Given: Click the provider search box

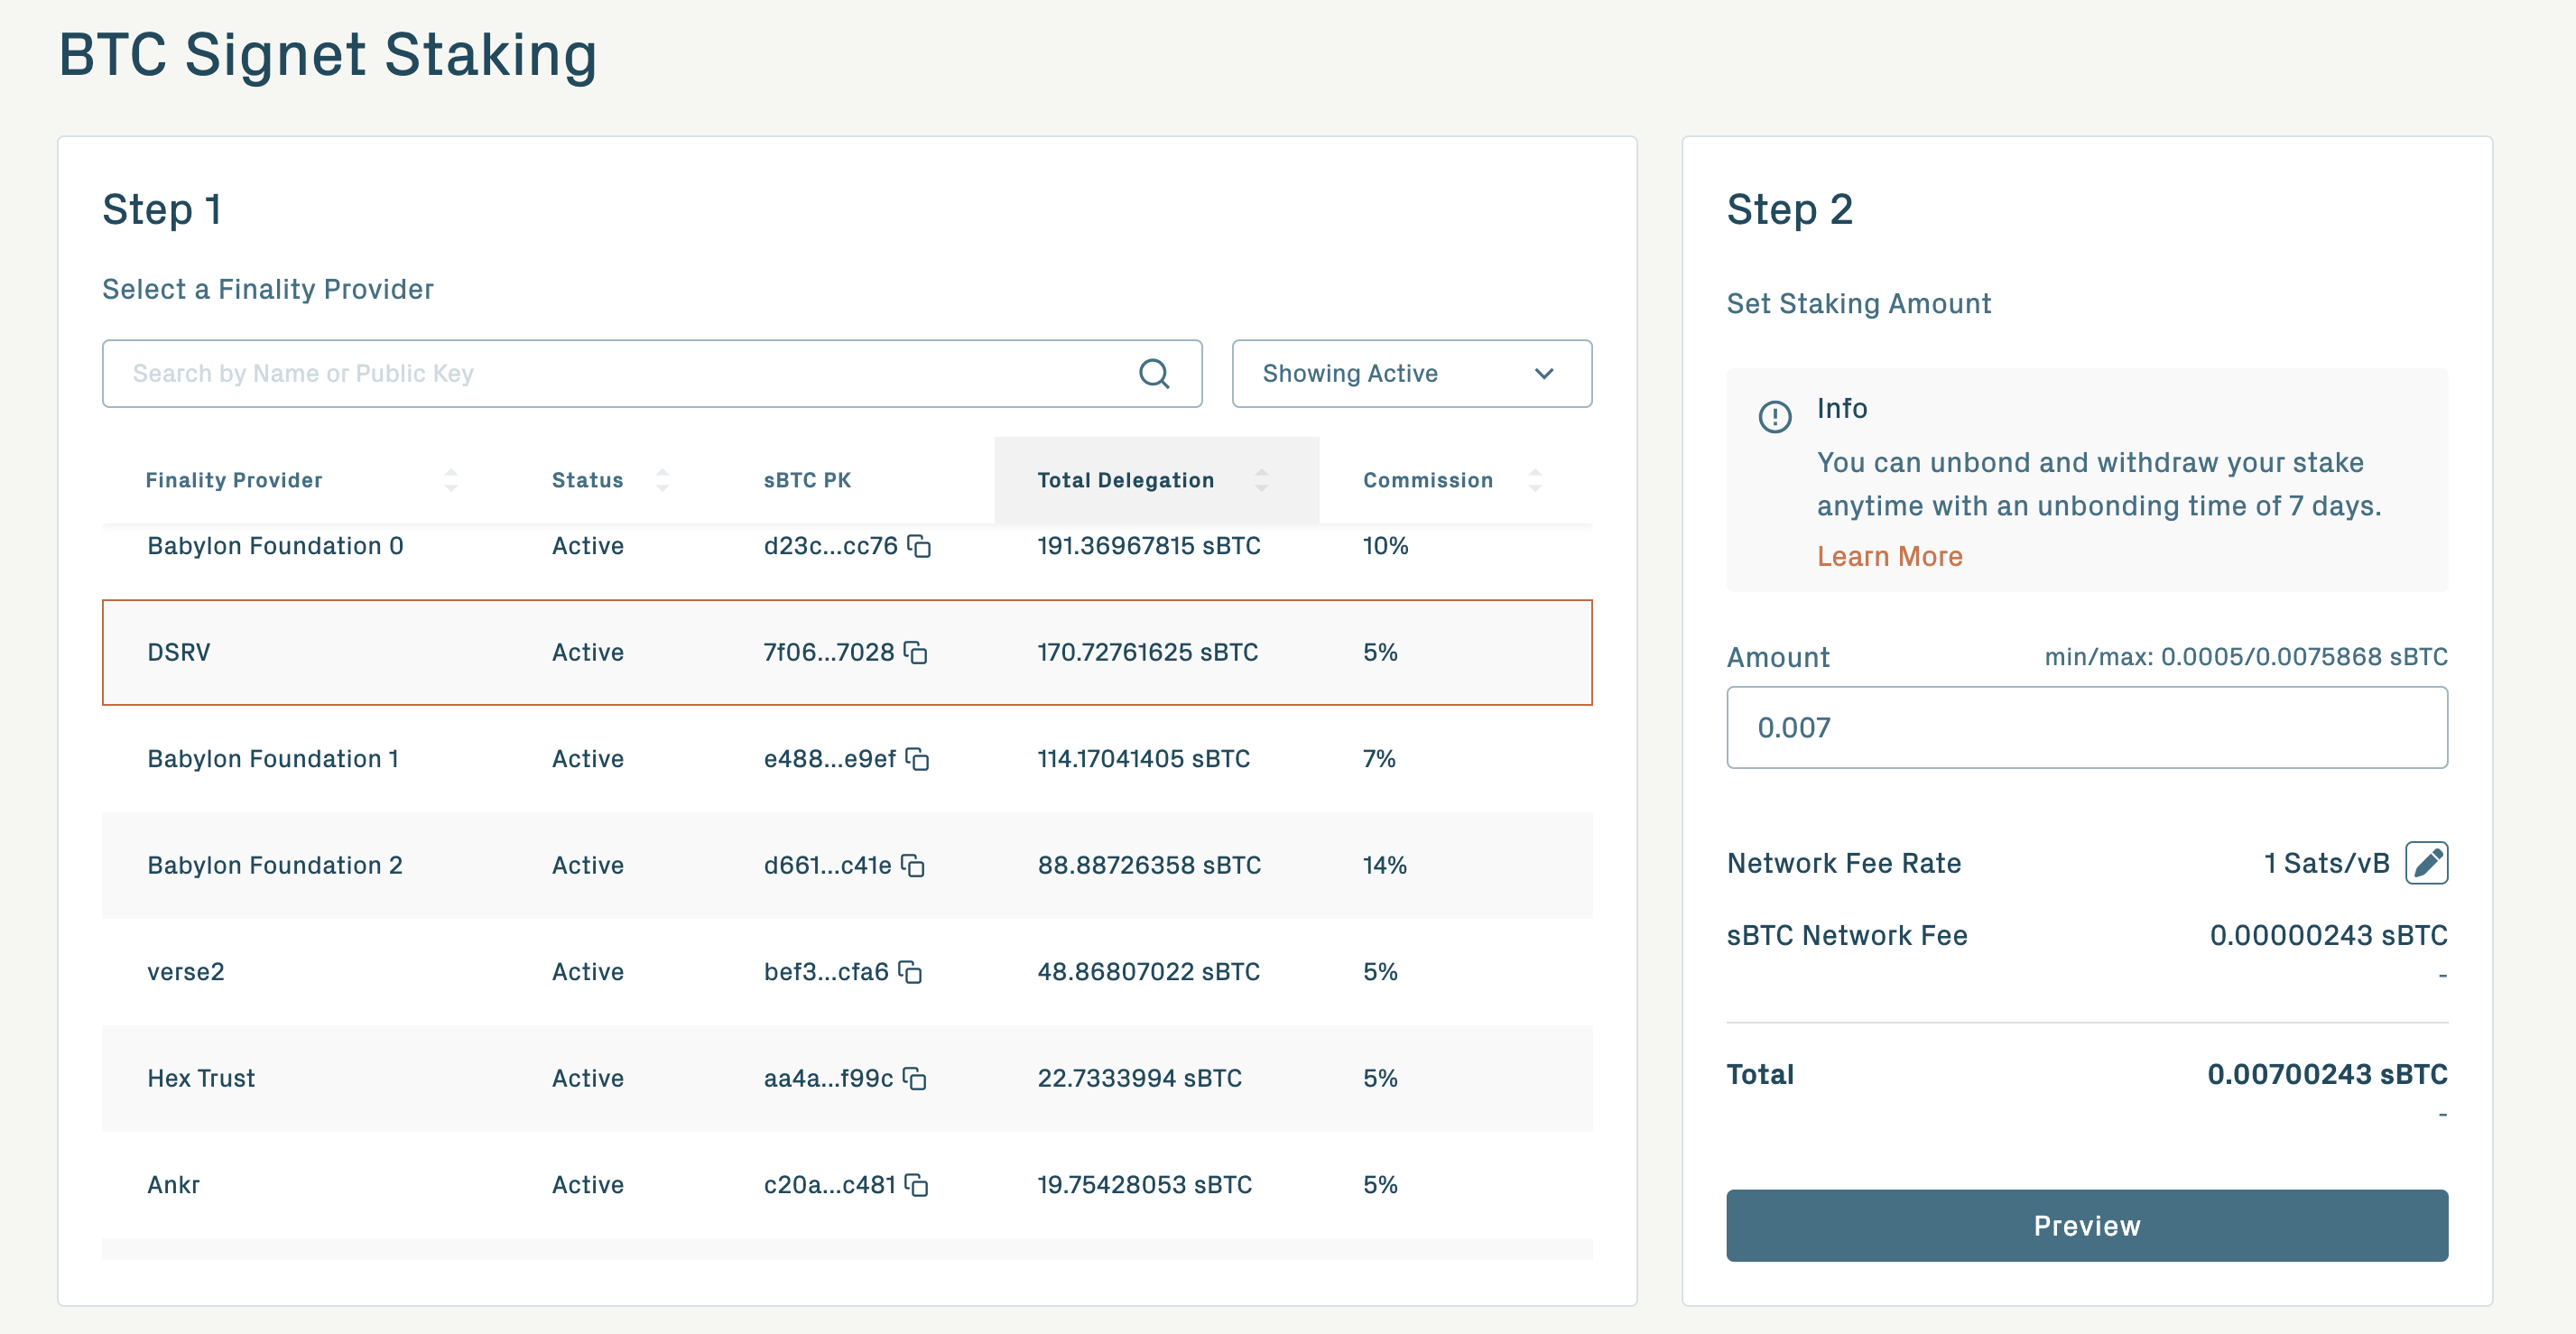Looking at the screenshot, I should pos(620,374).
